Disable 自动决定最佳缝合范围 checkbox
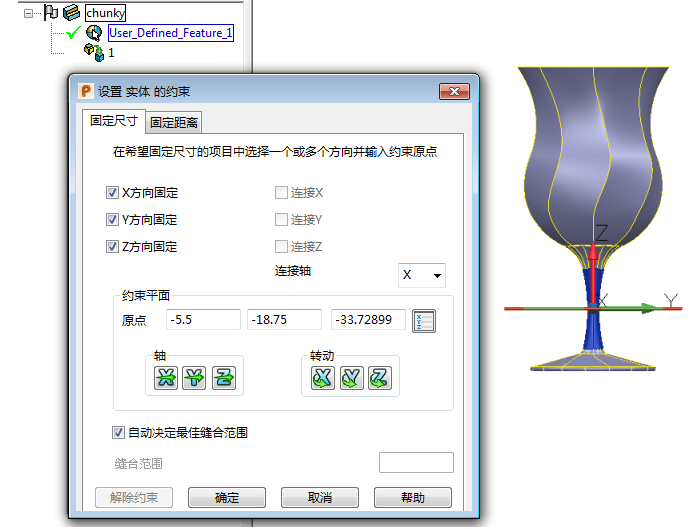This screenshot has width=692, height=529. click(x=118, y=433)
